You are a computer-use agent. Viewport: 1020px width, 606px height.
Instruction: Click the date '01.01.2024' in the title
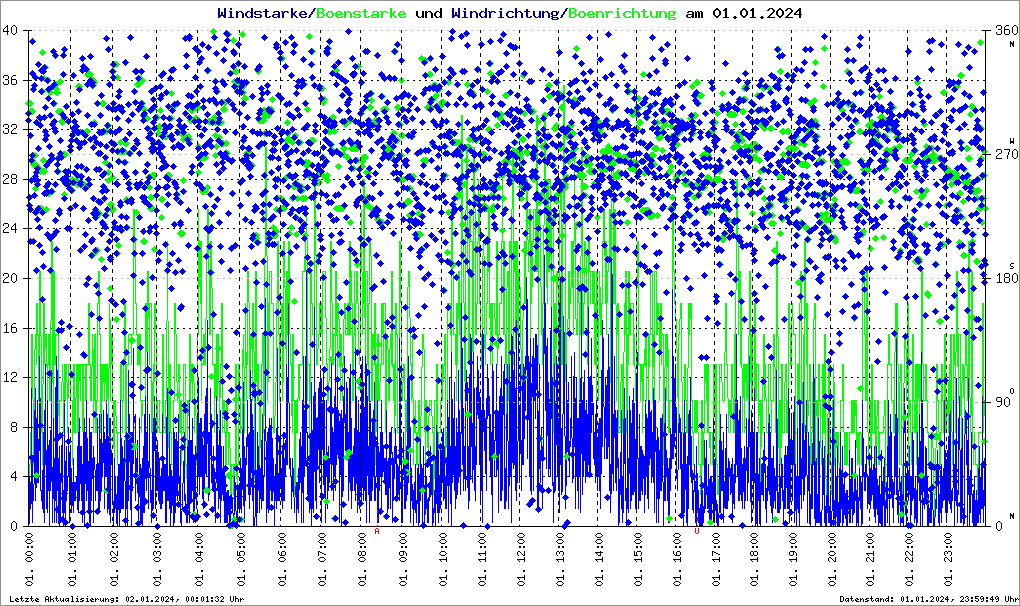pos(757,13)
